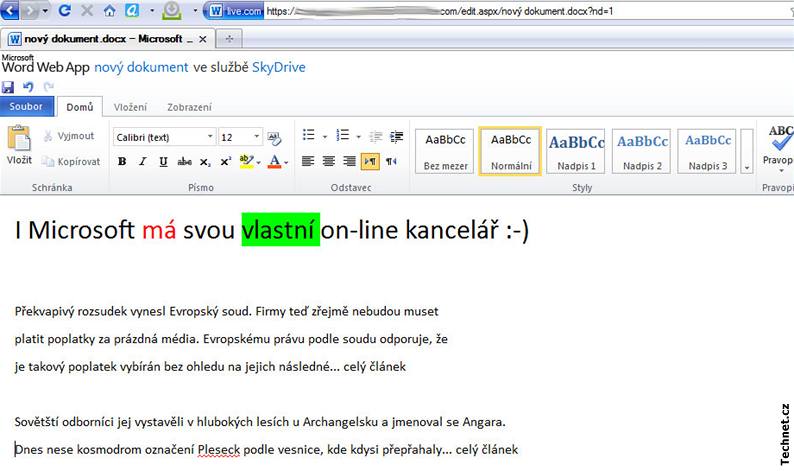Reload the page with the refresh icon

64,10
